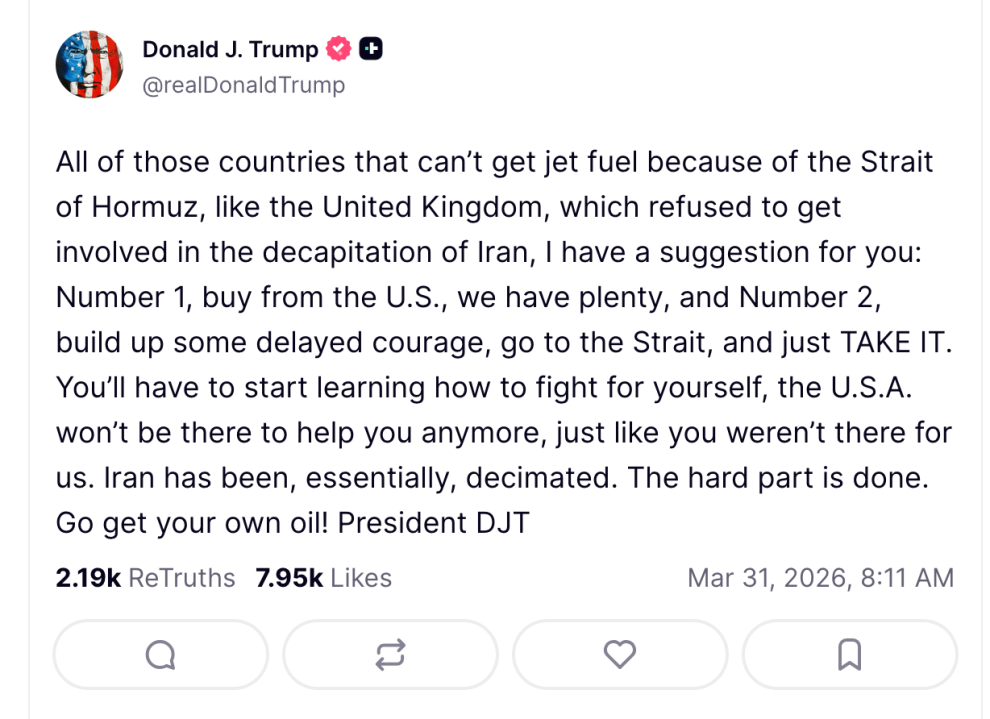Bookmark this post
Viewport: 990px width, 719px height.
(x=849, y=655)
